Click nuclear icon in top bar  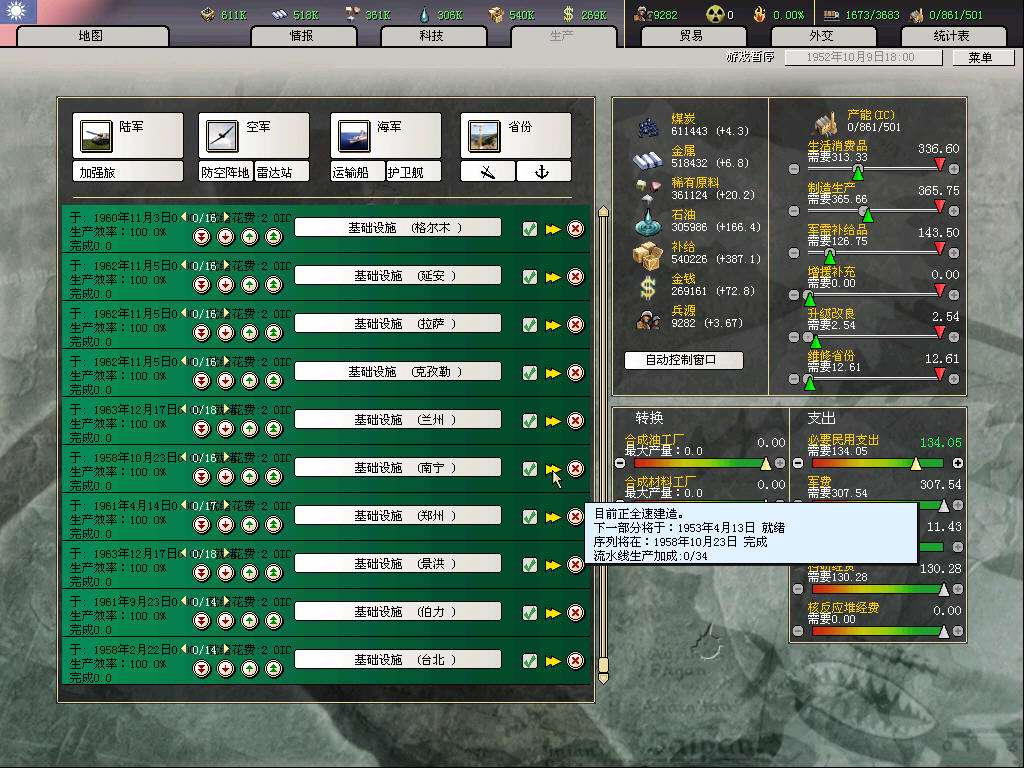pyautogui.click(x=715, y=14)
